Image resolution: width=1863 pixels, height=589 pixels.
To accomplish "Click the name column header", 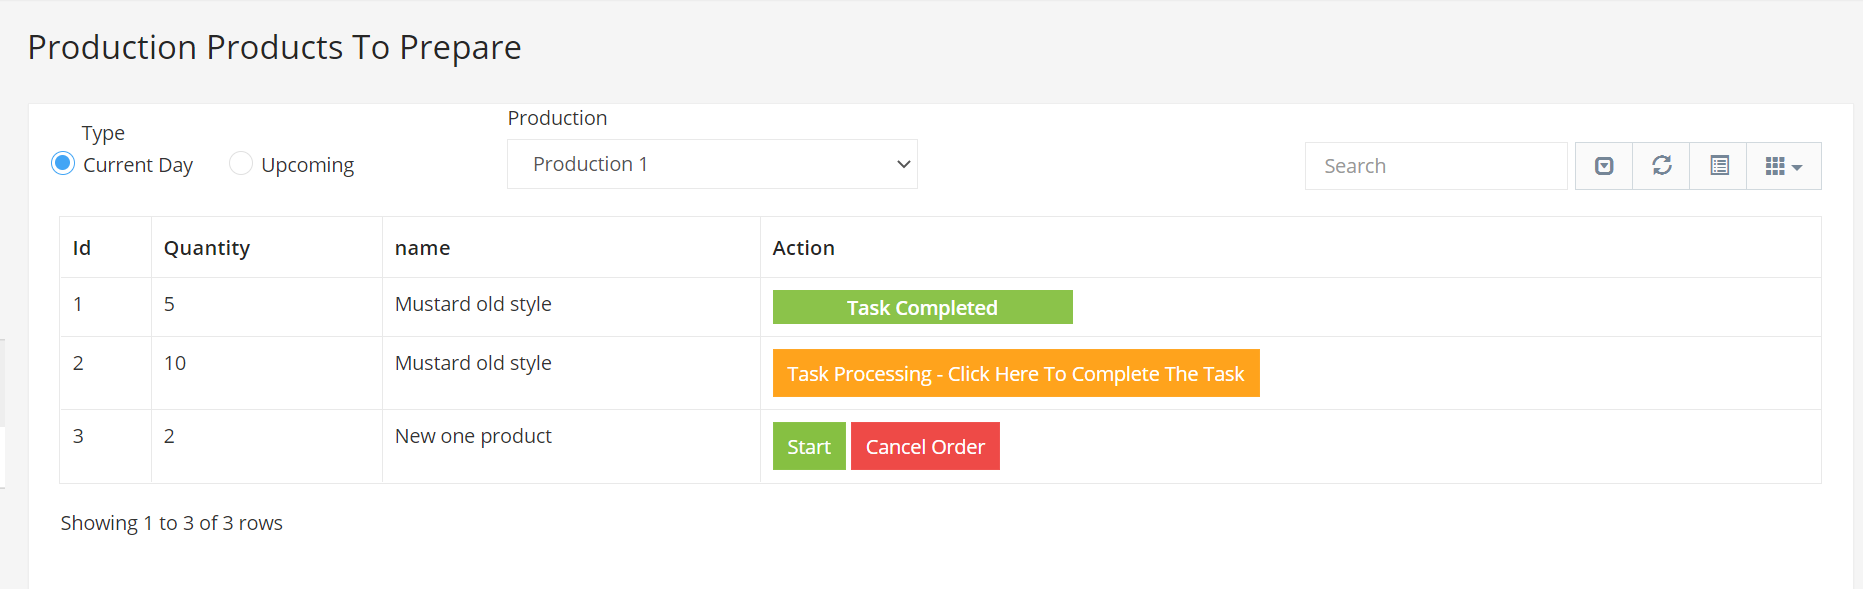I will pos(422,248).
